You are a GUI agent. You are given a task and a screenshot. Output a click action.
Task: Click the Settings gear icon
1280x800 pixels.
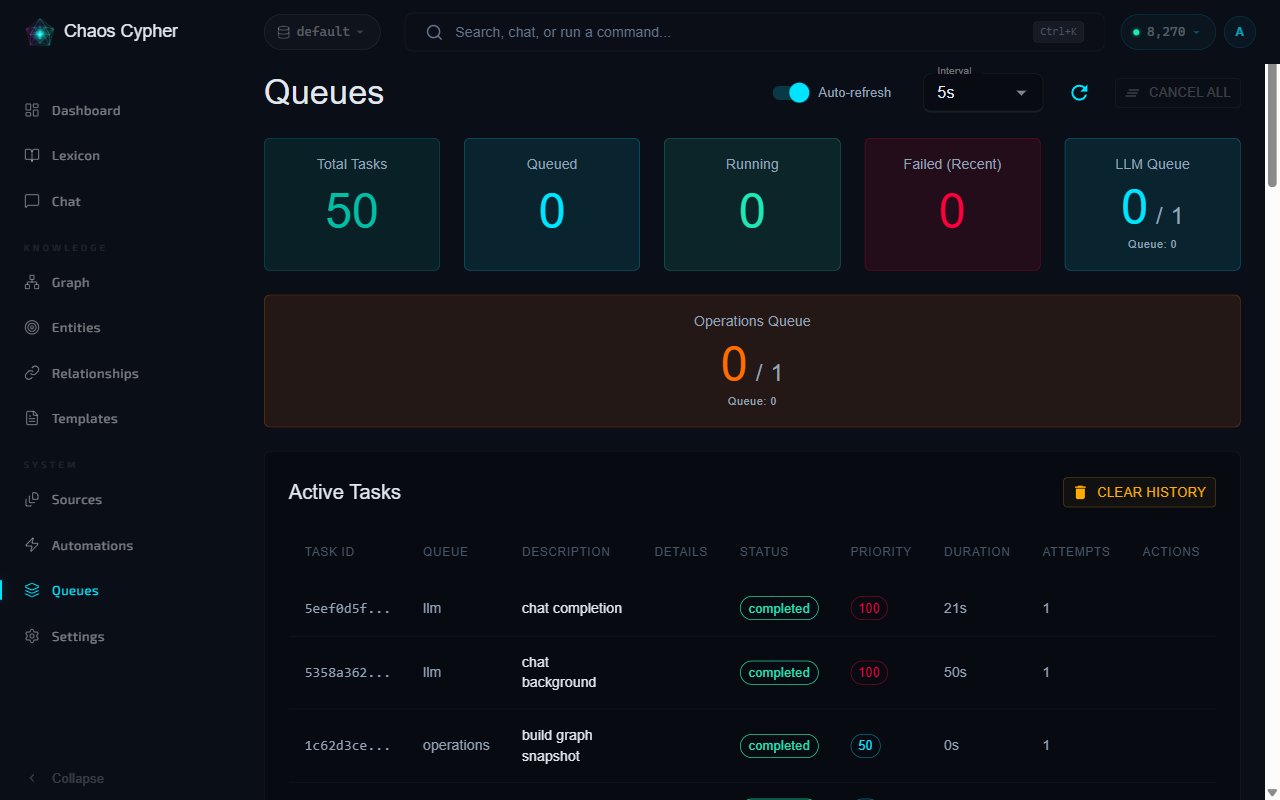coord(32,636)
